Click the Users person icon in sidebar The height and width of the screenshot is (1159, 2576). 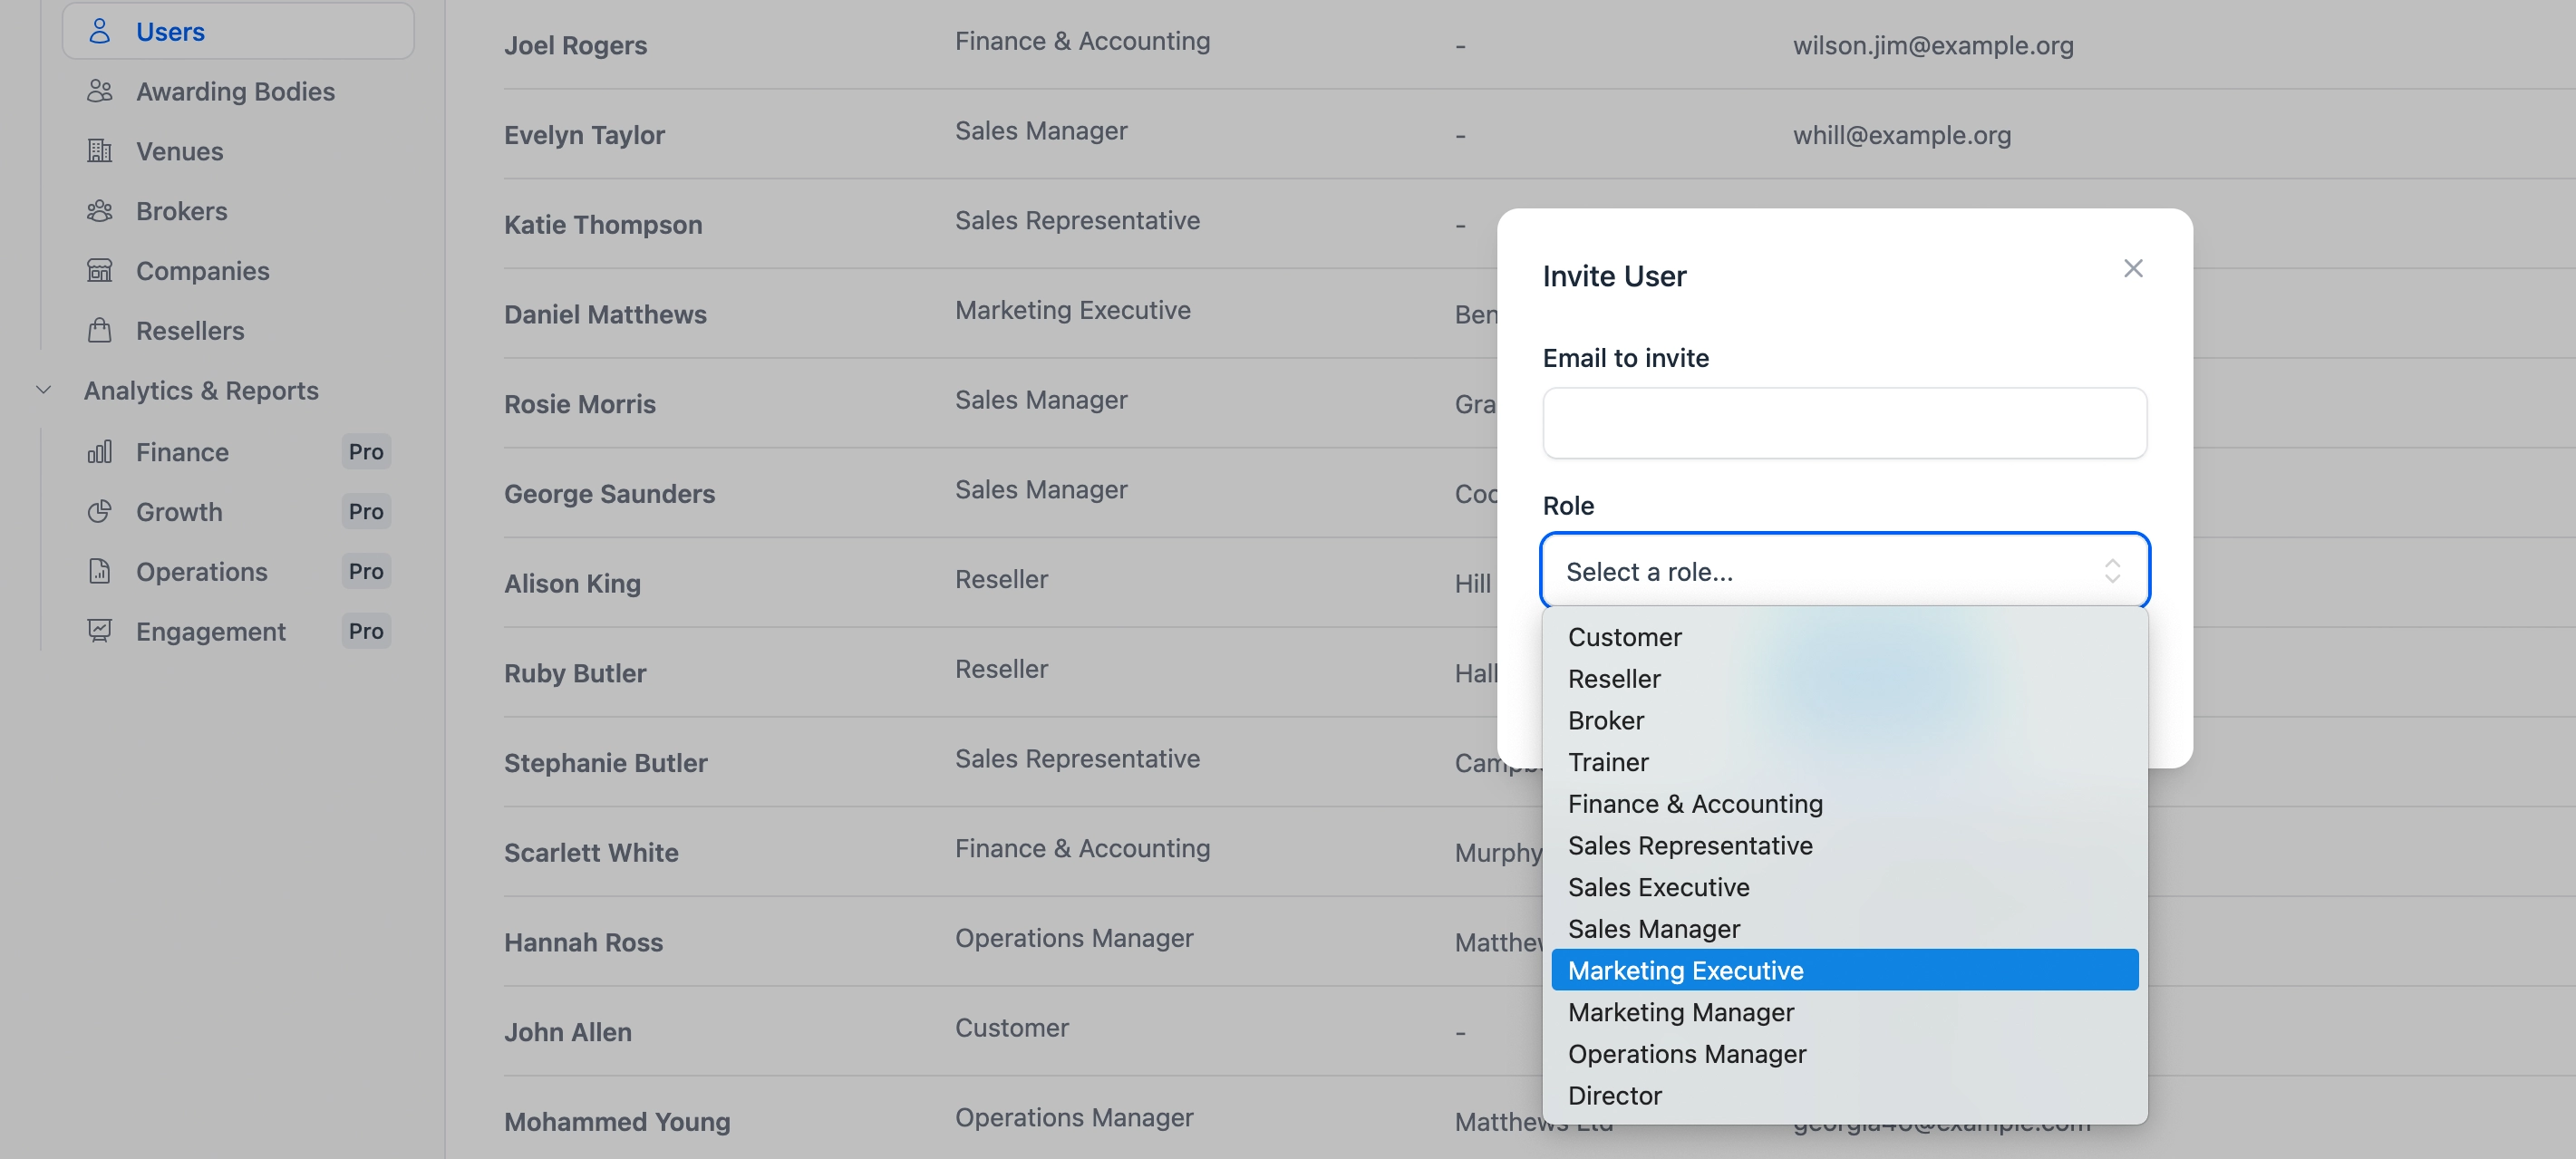point(99,31)
